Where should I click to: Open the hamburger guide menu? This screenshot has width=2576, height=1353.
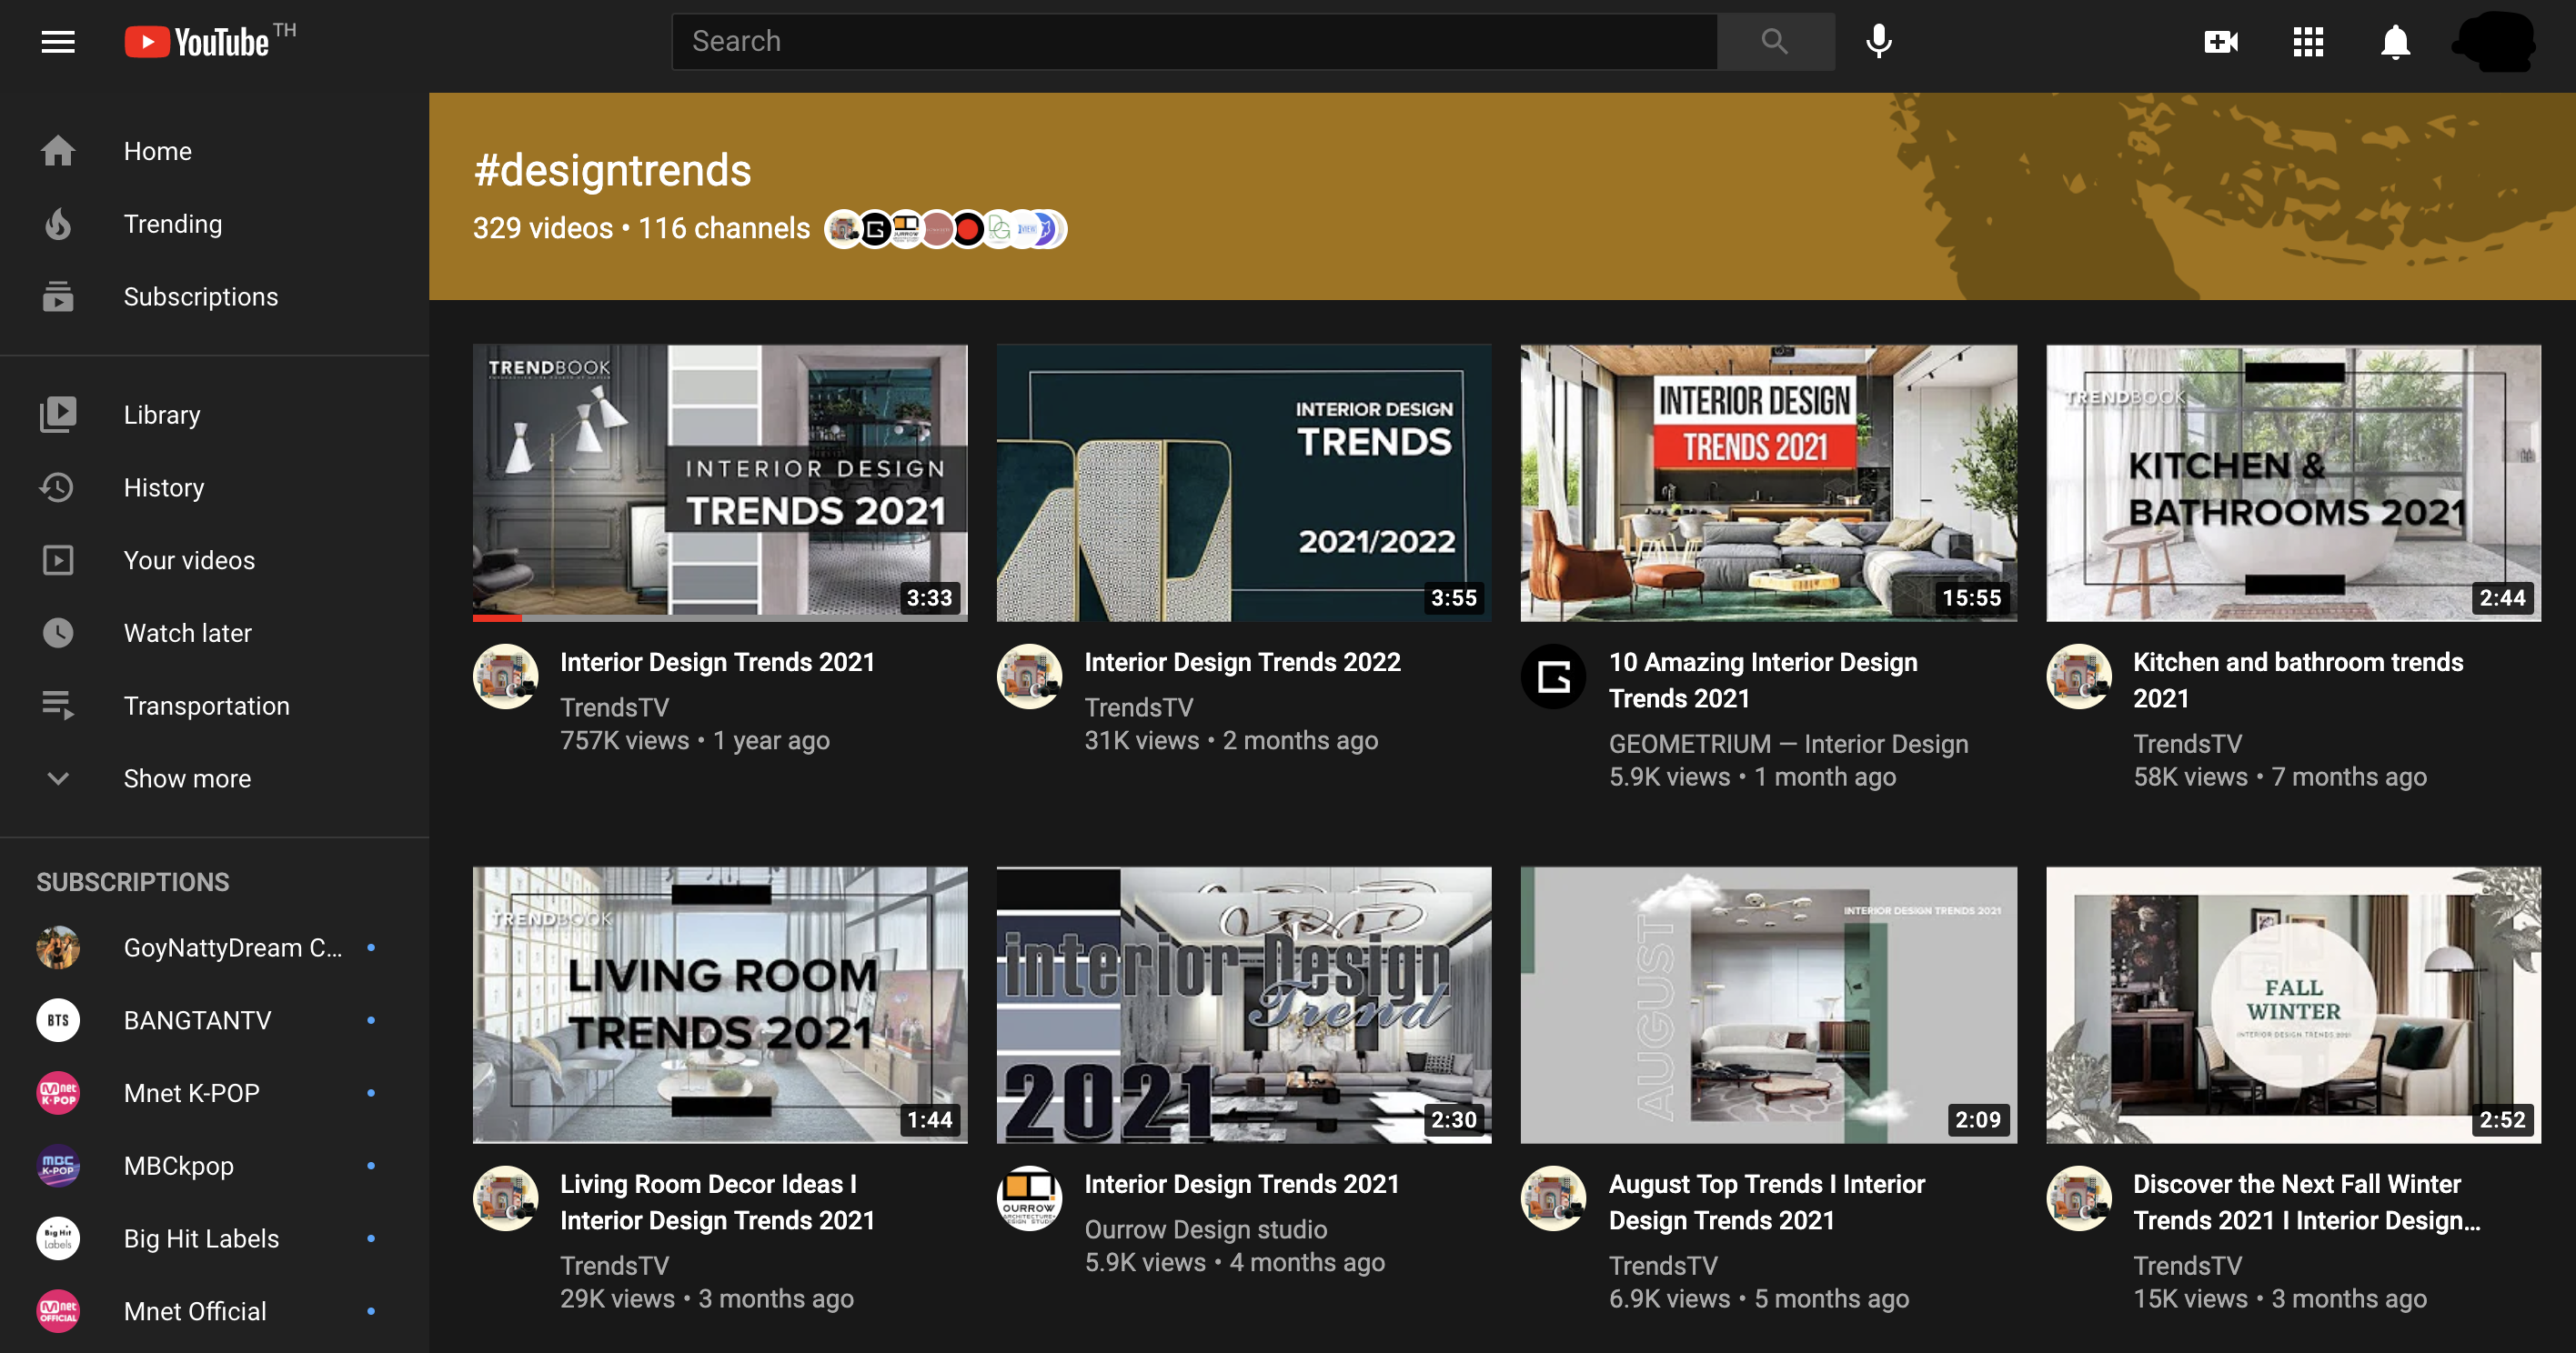[x=58, y=42]
